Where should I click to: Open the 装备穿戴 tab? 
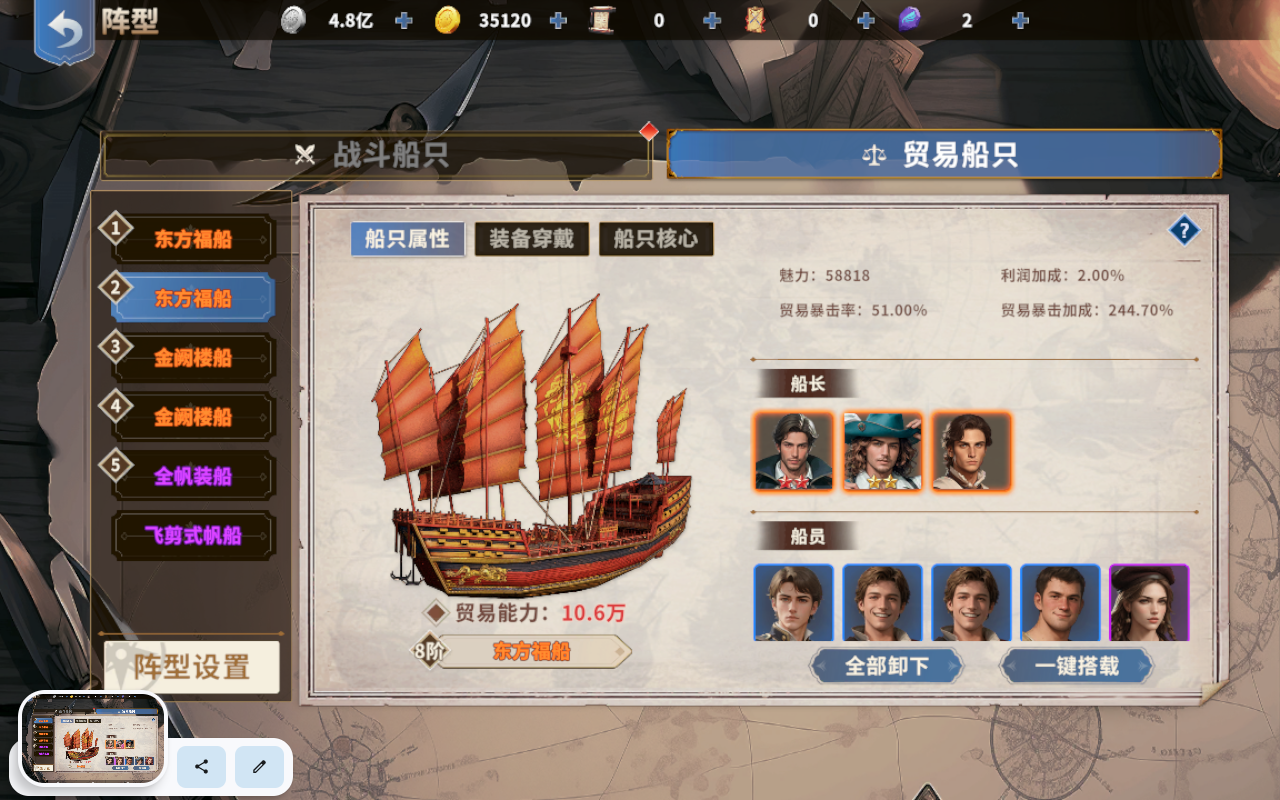click(531, 239)
